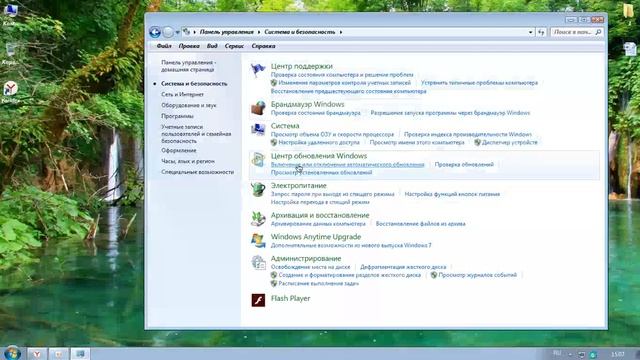The width and height of the screenshot is (640, 360).
Task: Open the address bar history dropdown
Action: point(531,32)
